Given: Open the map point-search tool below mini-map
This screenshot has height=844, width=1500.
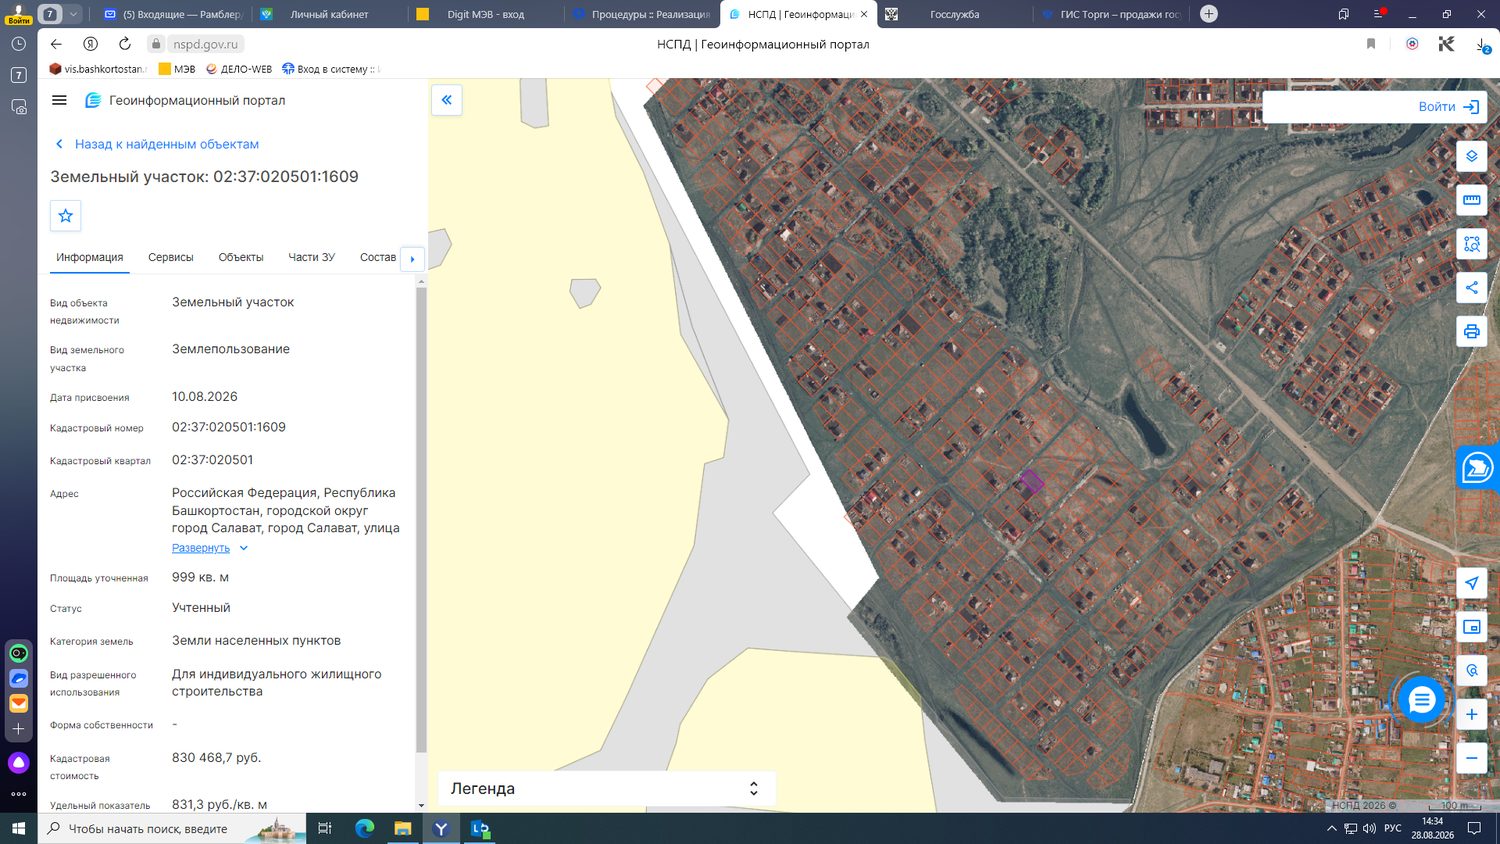Looking at the screenshot, I should (1471, 671).
